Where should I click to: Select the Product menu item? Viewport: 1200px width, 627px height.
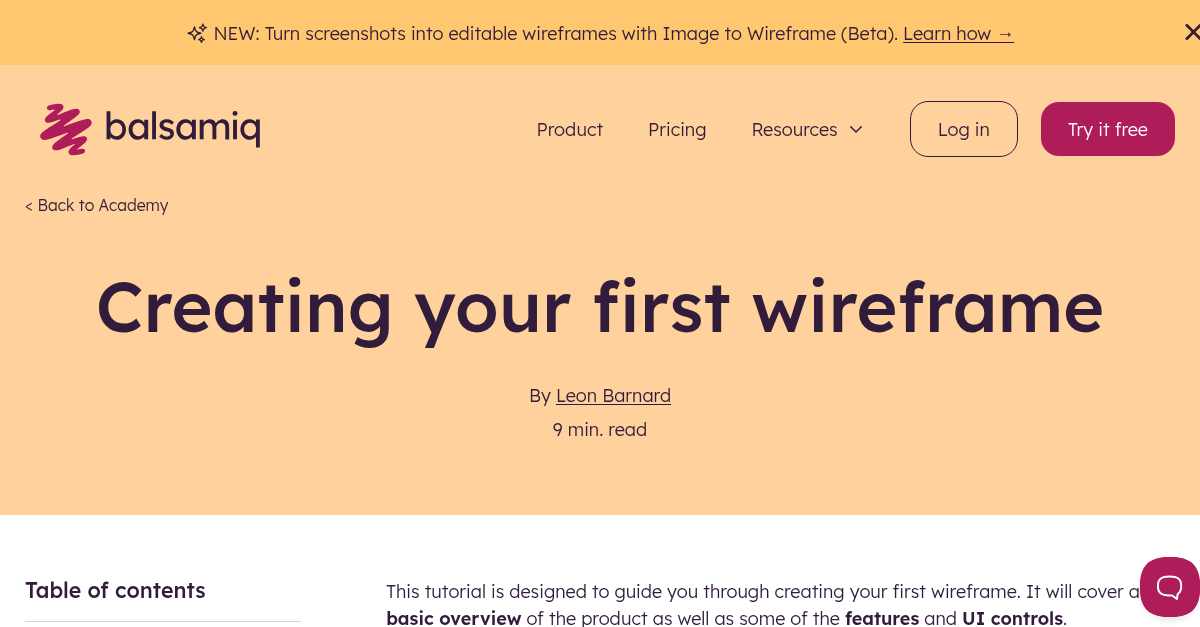(569, 129)
